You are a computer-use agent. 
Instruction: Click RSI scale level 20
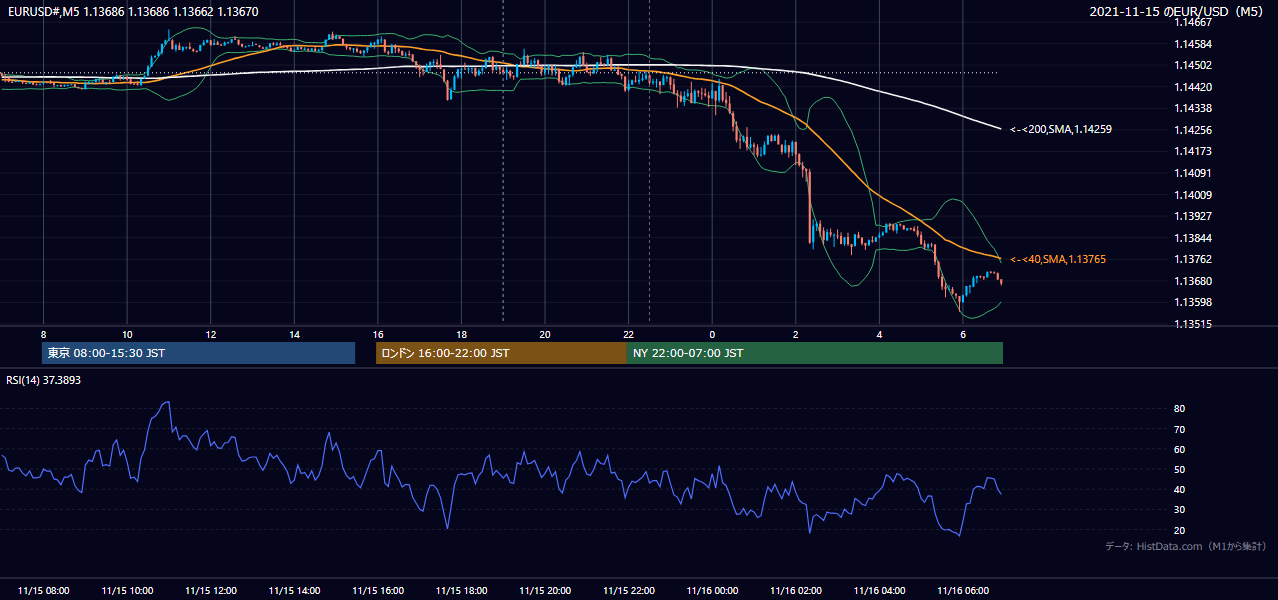1180,531
